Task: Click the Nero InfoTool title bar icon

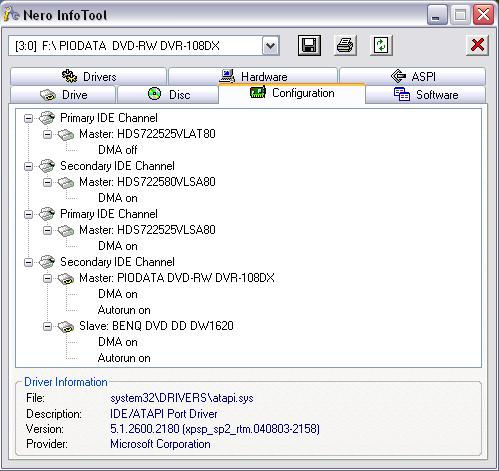Action: (x=12, y=14)
